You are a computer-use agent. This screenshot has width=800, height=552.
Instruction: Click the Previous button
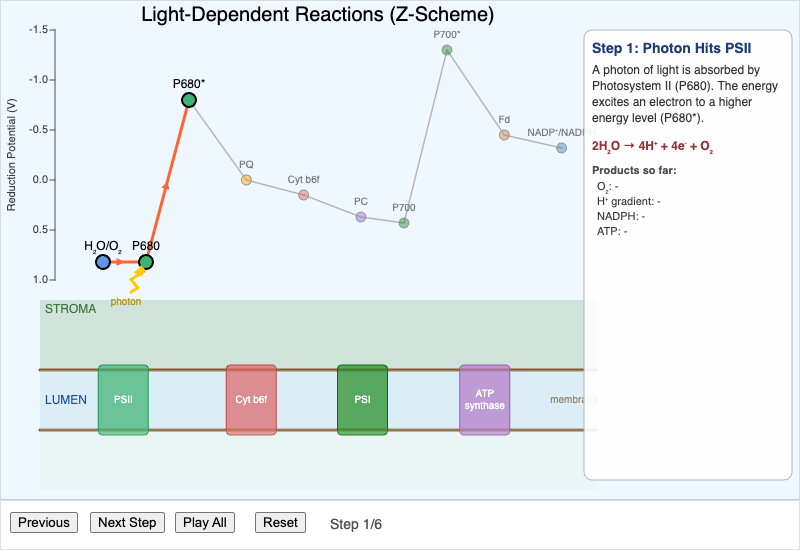coord(44,522)
